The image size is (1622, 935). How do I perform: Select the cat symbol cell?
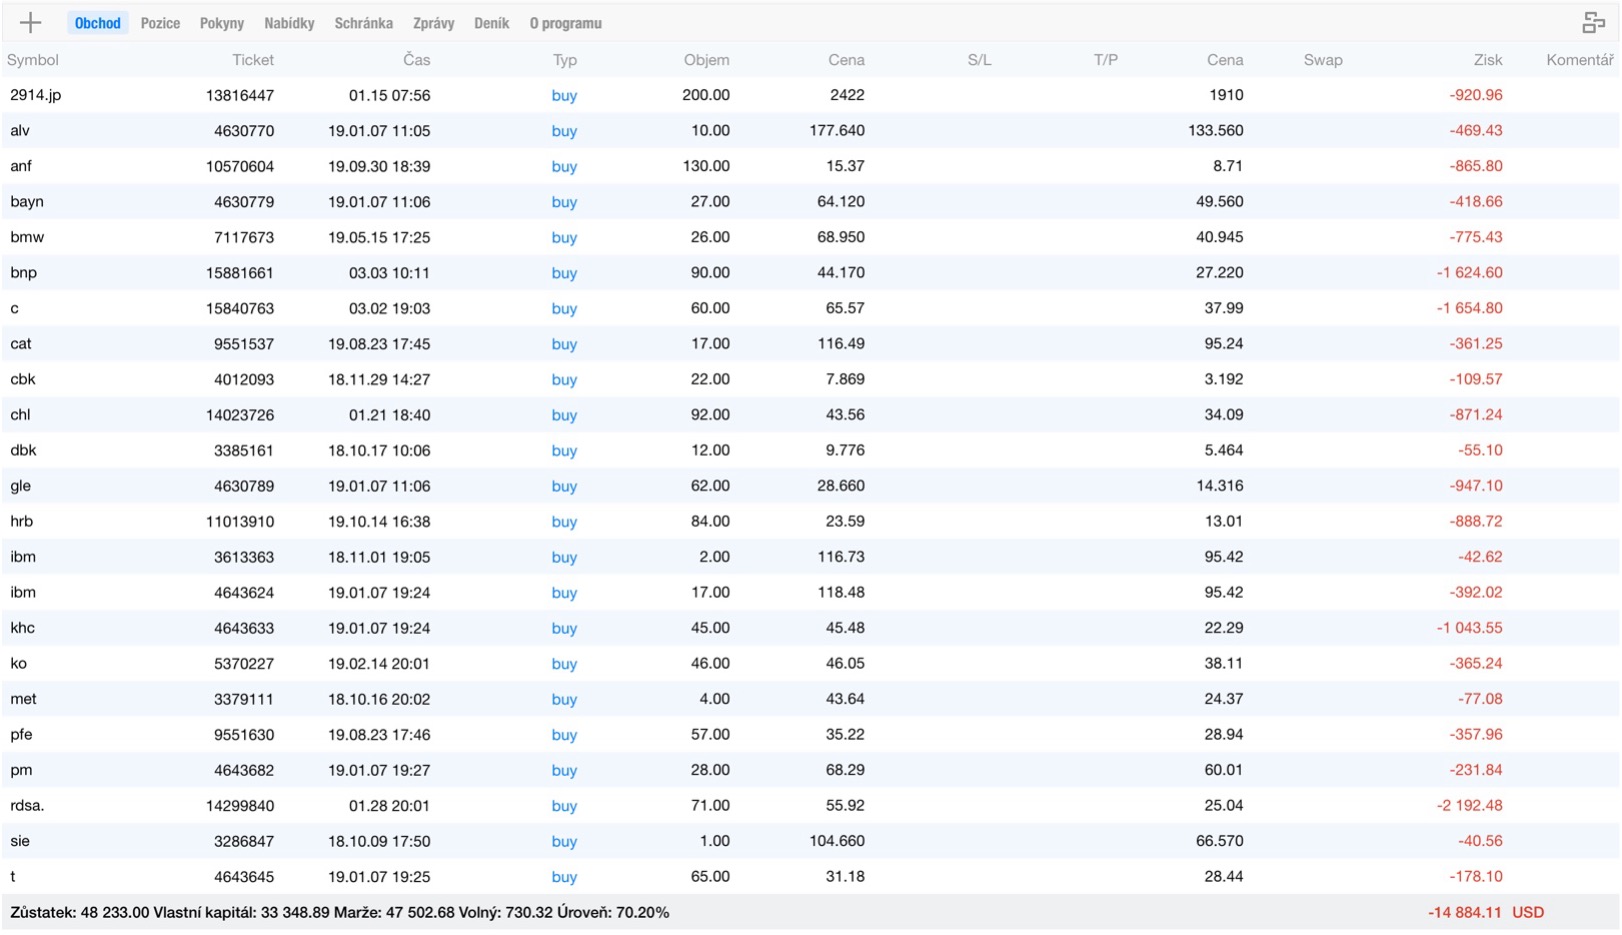pyautogui.click(x=21, y=344)
